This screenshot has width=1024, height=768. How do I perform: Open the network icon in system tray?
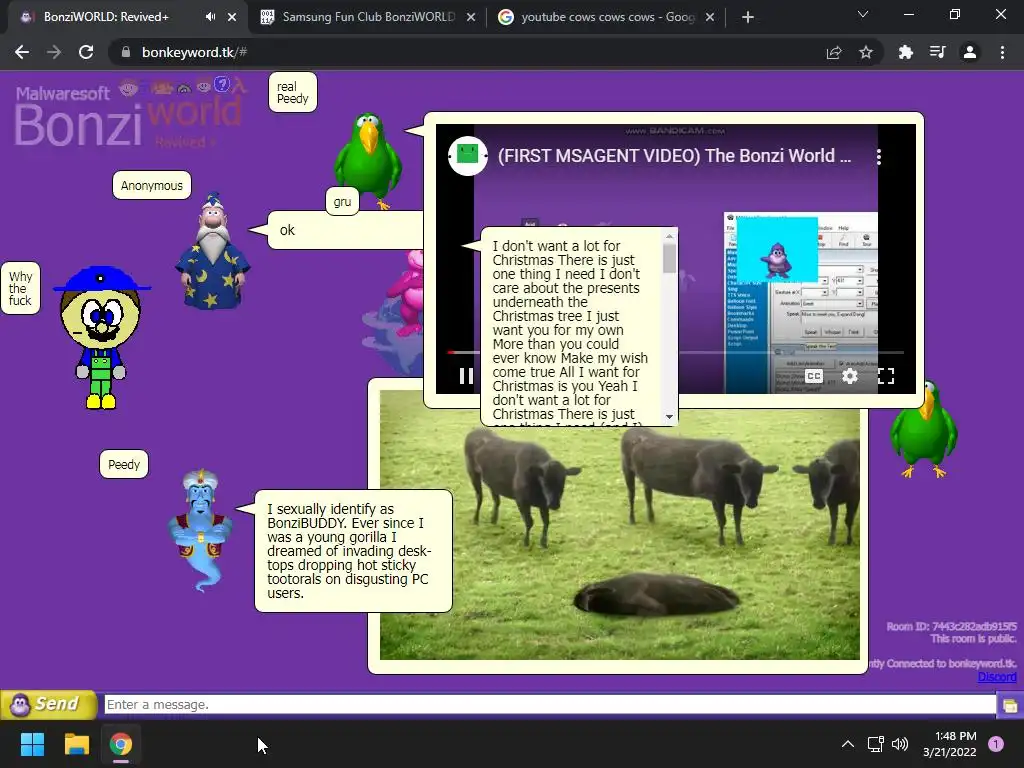pyautogui.click(x=875, y=744)
